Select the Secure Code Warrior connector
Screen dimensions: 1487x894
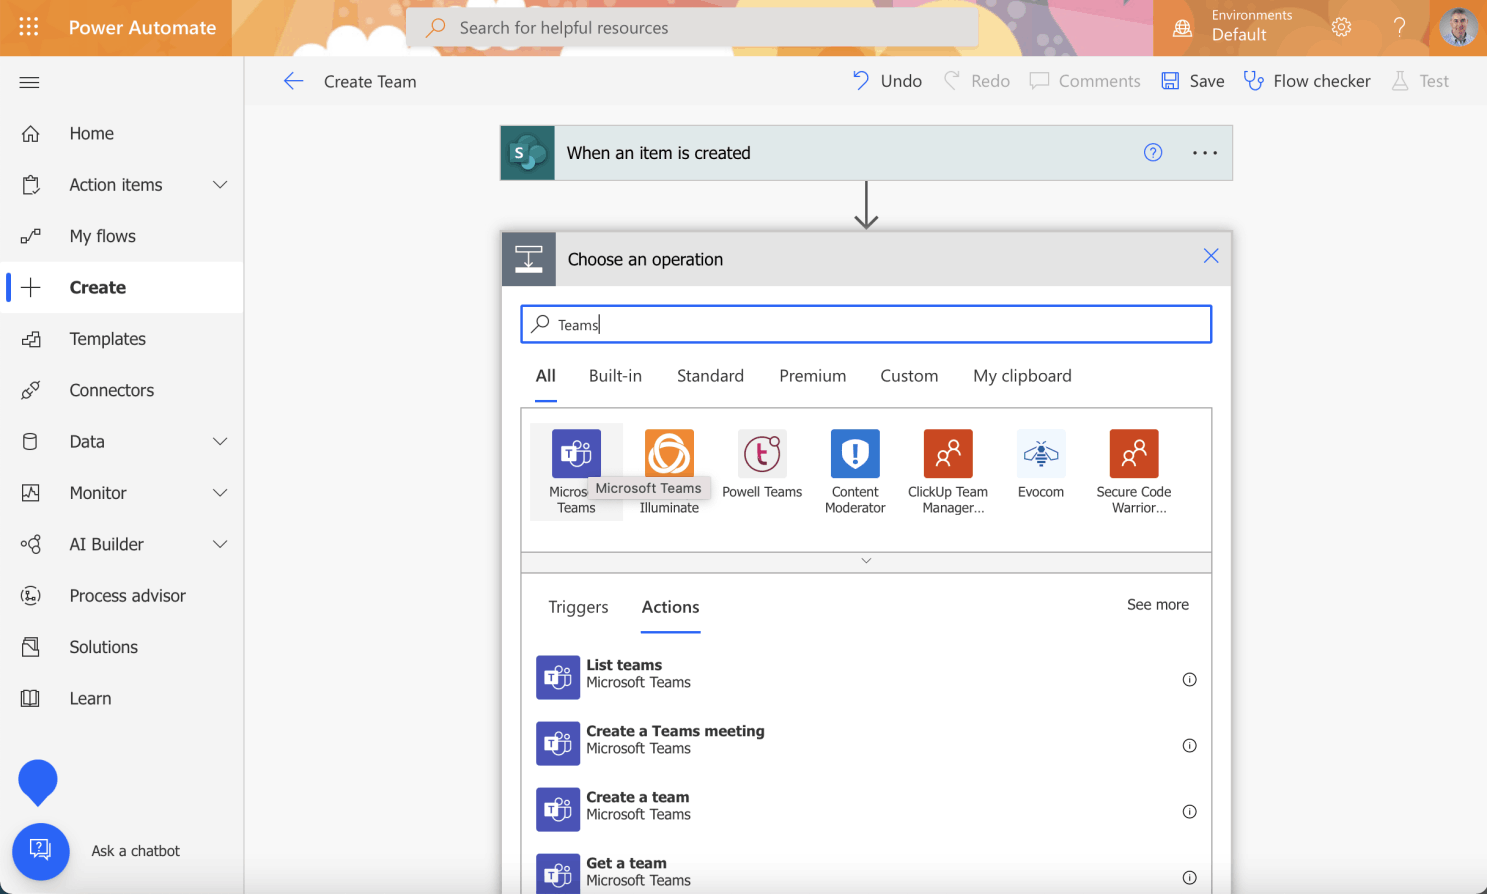[1133, 455]
